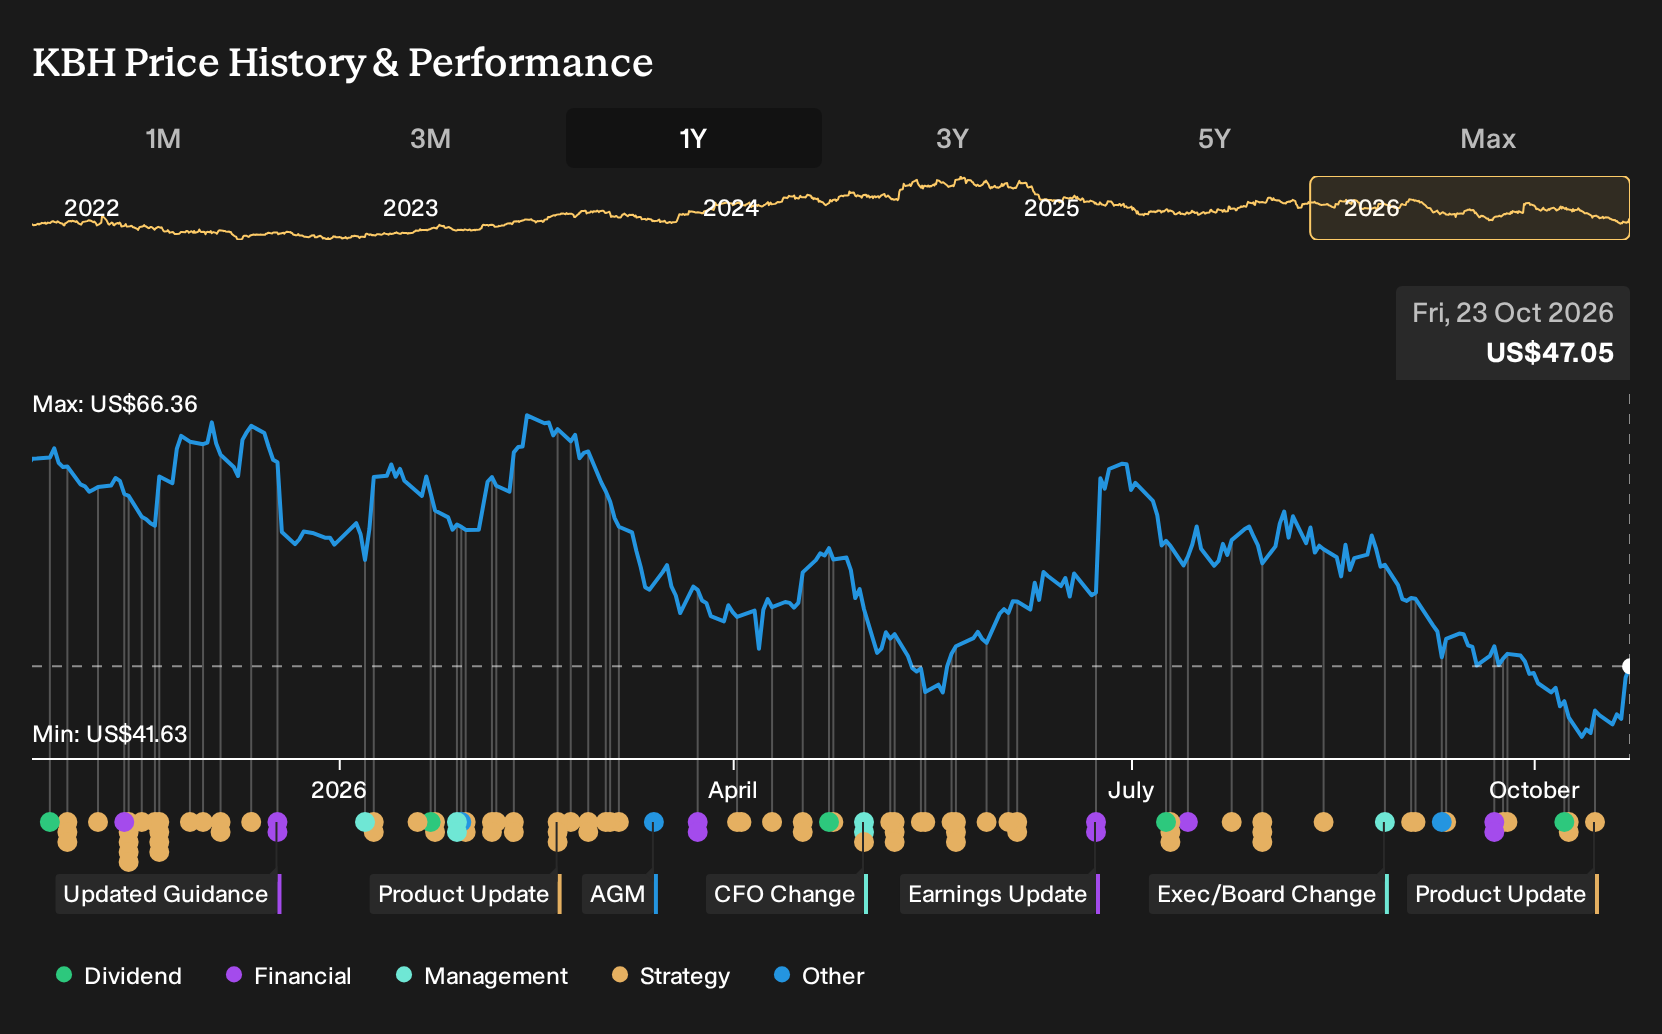Screen dimensions: 1662x1034
Task: Click the teal Management dot above Exec/Board Change
Action: 1384,822
